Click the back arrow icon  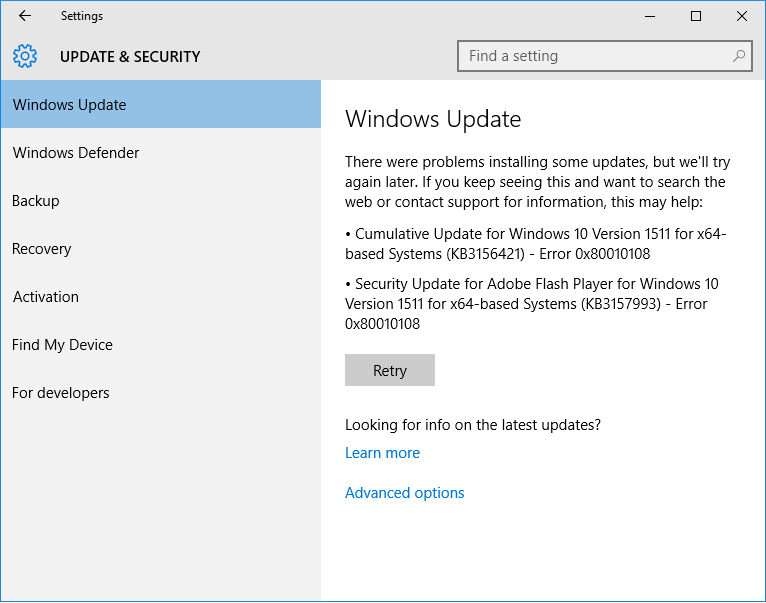pyautogui.click(x=24, y=16)
